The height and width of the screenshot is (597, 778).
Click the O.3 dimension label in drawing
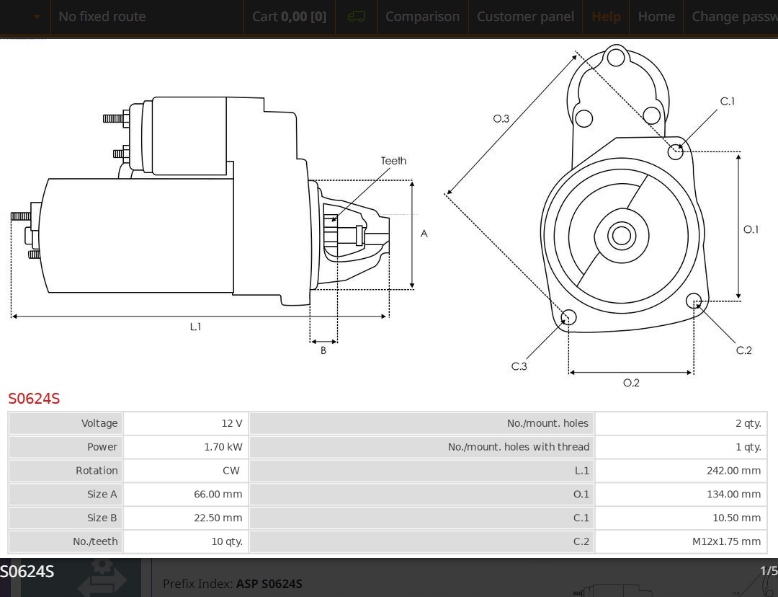pyautogui.click(x=501, y=119)
